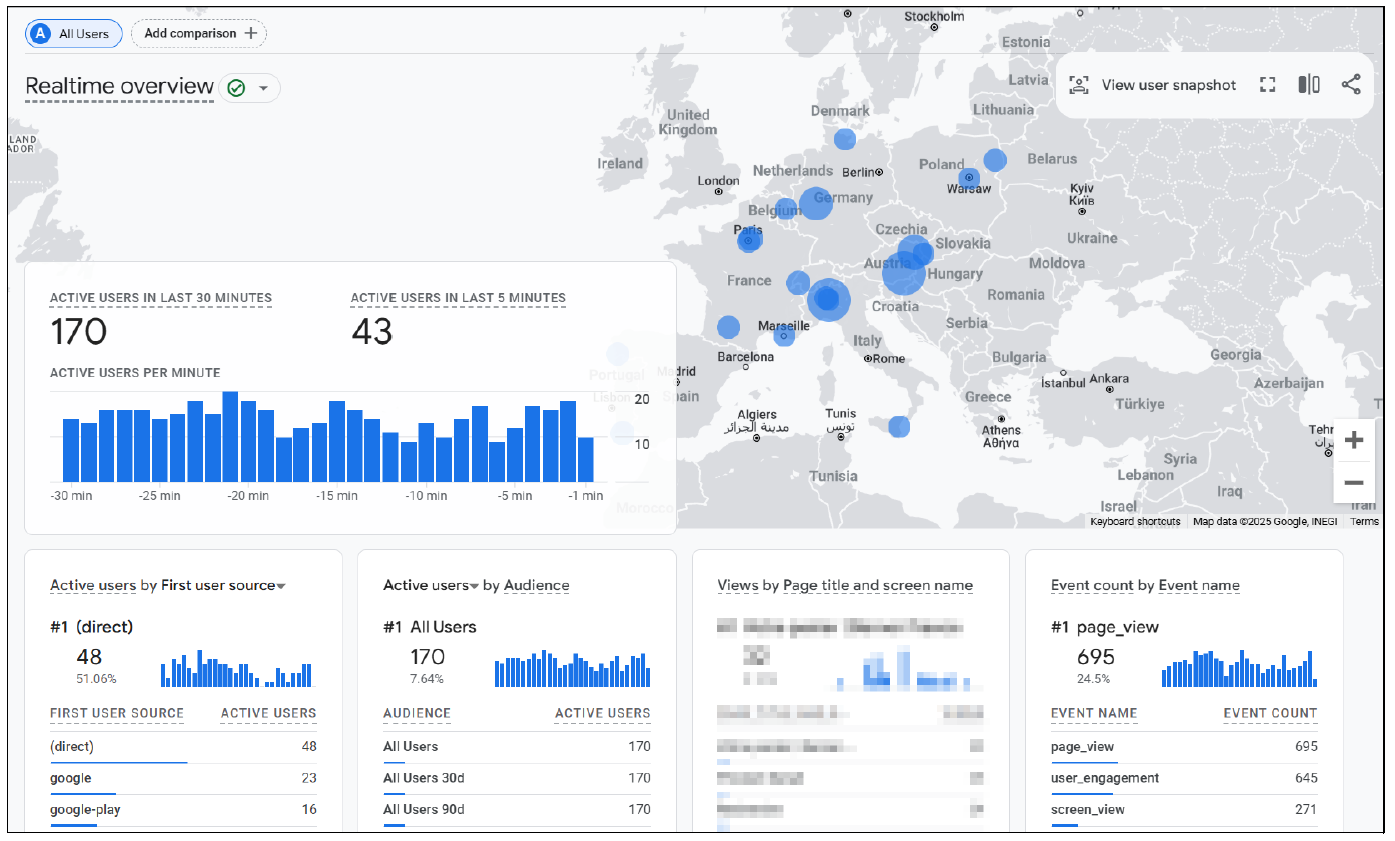Viewport: 1395px width, 841px height.
Task: Click the Add comparison button
Action: point(198,33)
